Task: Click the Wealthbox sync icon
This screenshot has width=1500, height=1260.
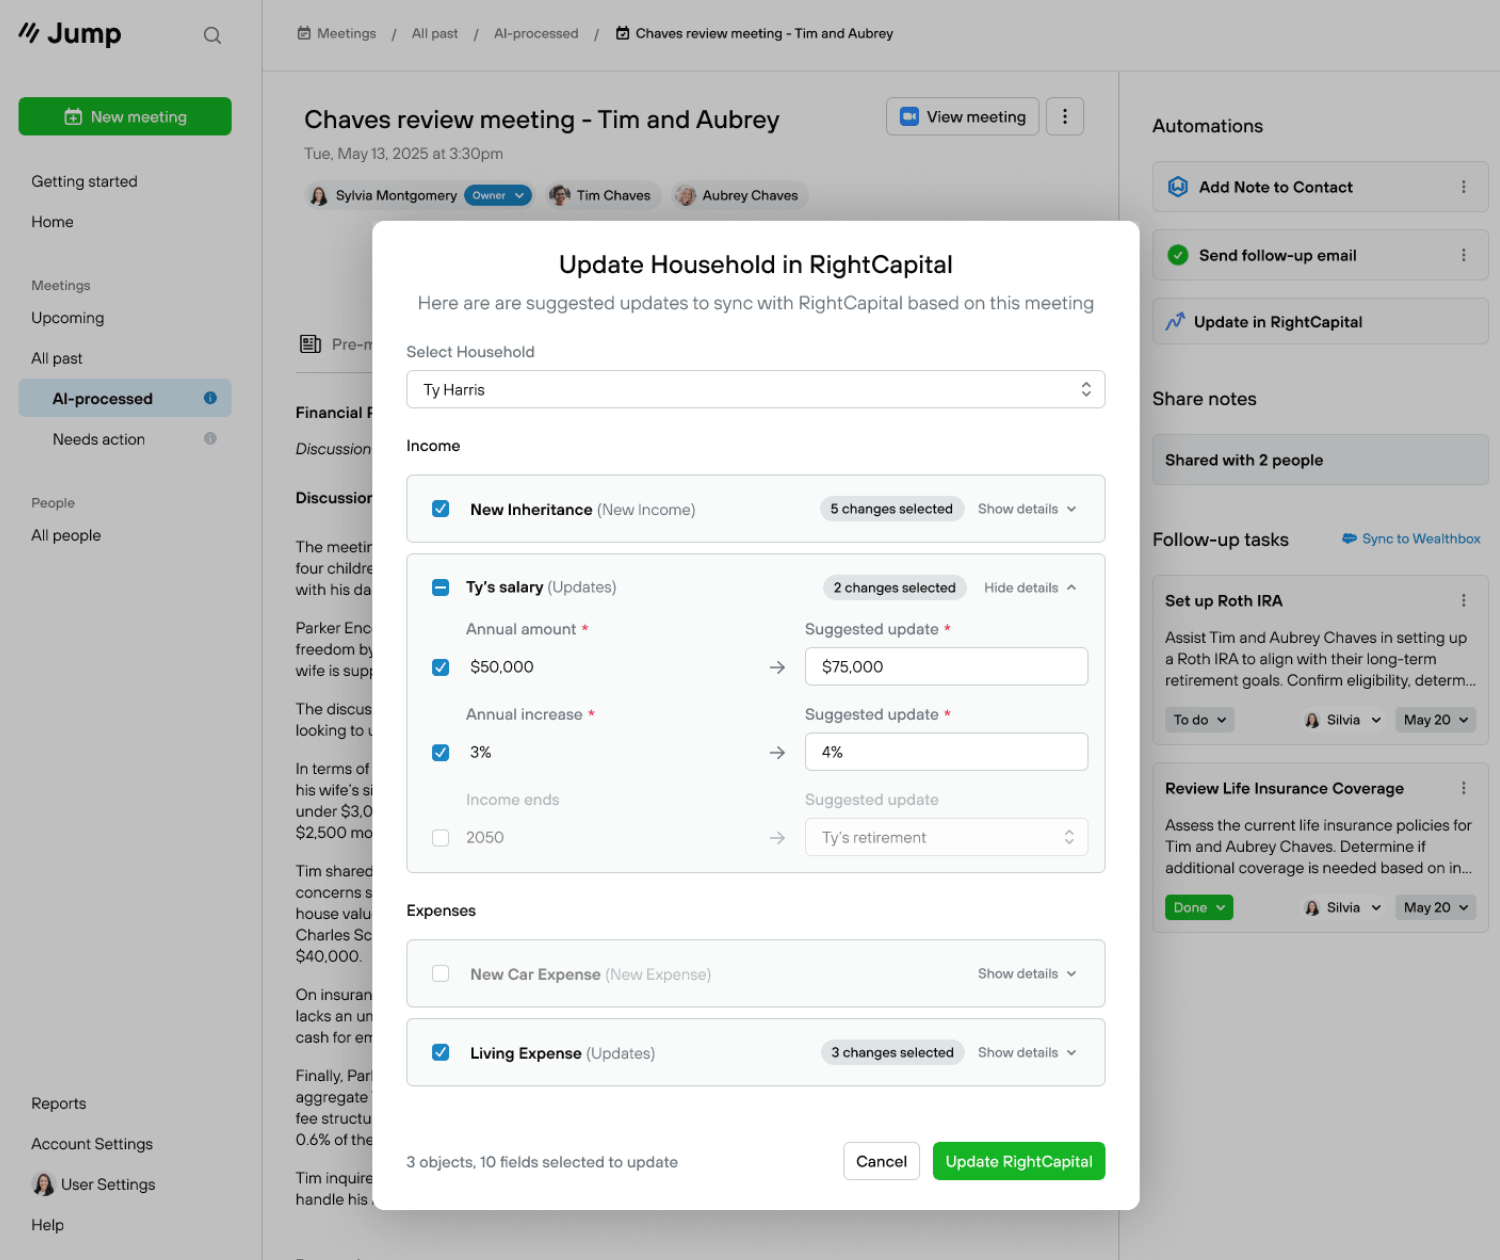Action: pyautogui.click(x=1349, y=539)
